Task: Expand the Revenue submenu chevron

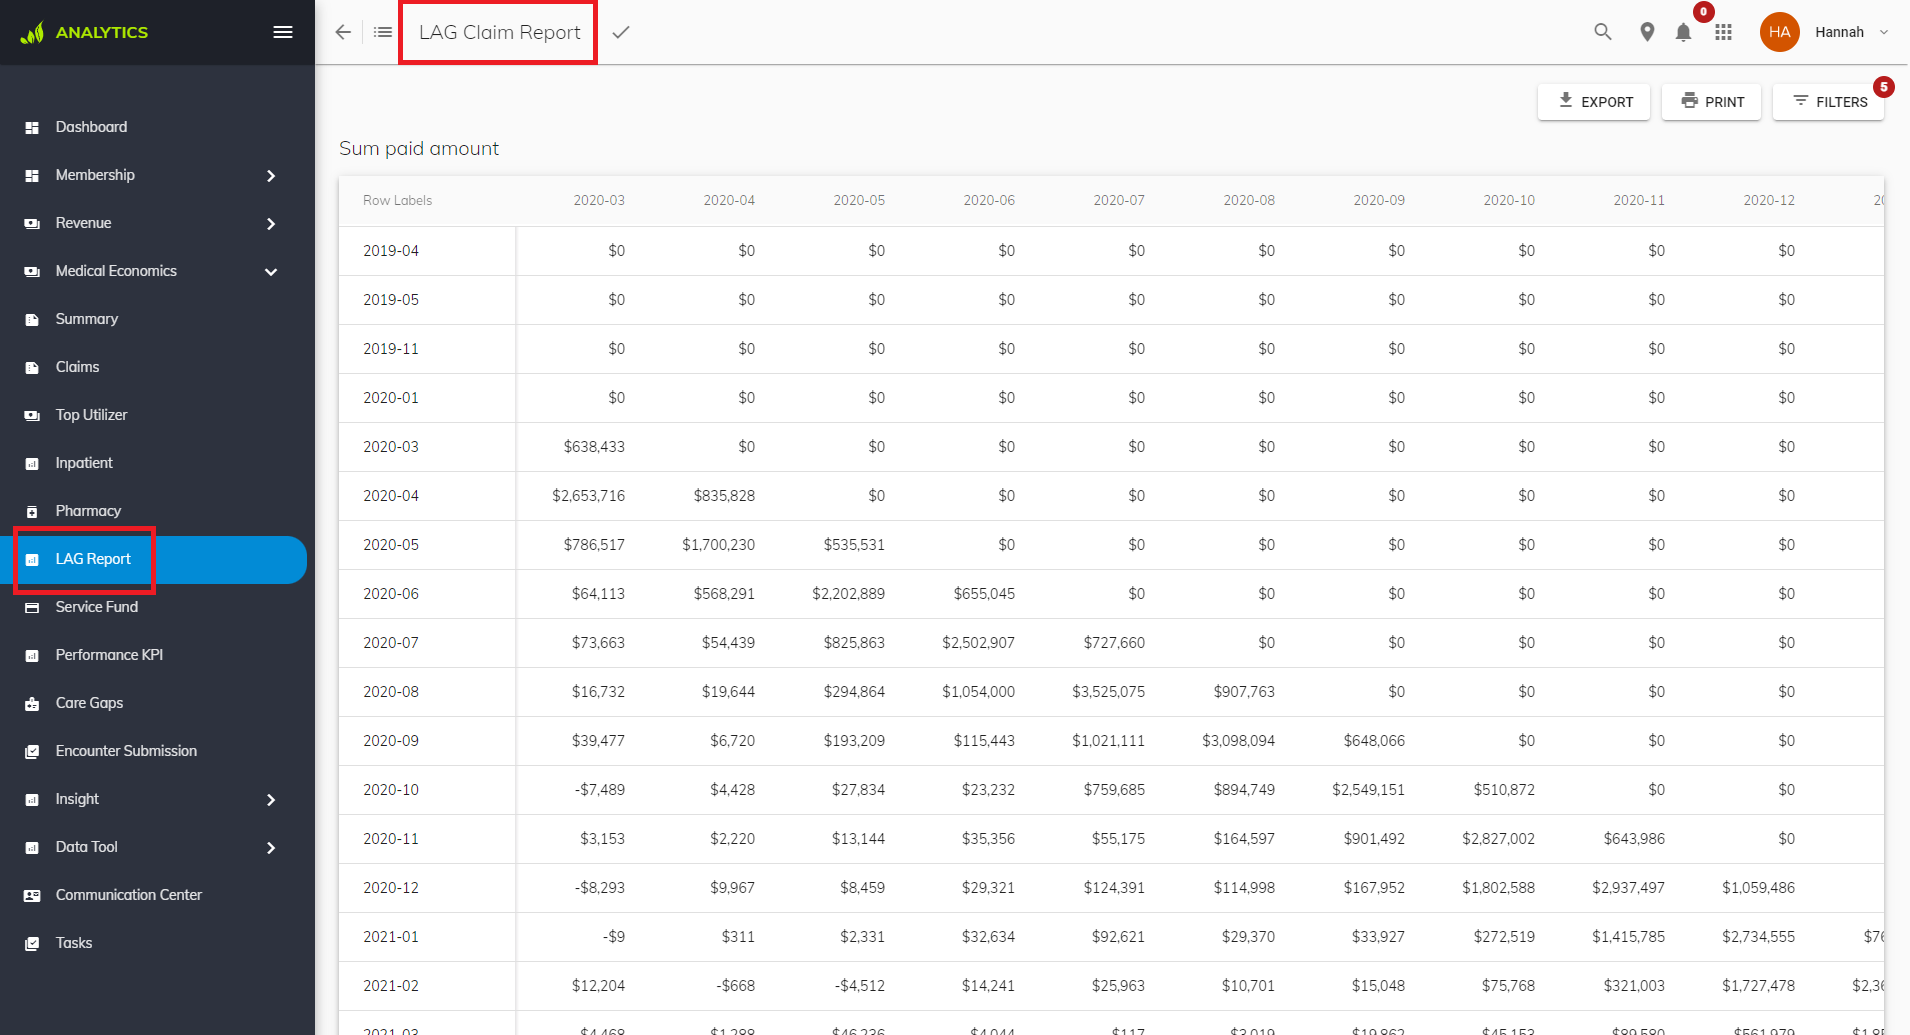Action: [x=271, y=223]
